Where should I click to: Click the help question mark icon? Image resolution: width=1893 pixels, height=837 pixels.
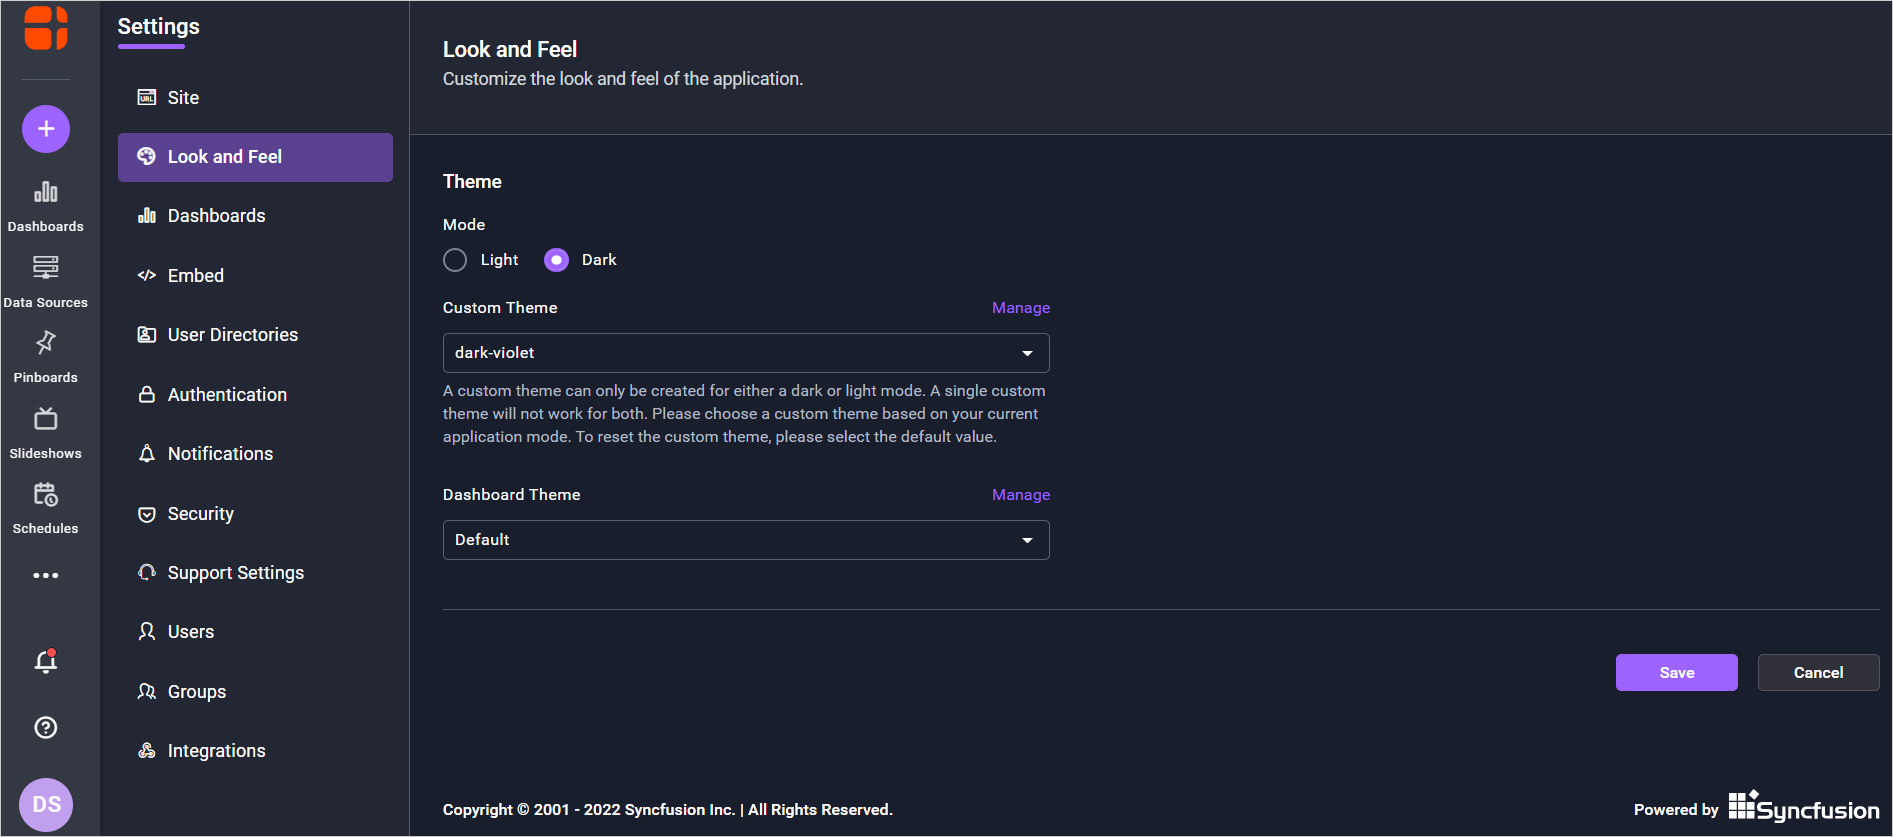pyautogui.click(x=46, y=727)
